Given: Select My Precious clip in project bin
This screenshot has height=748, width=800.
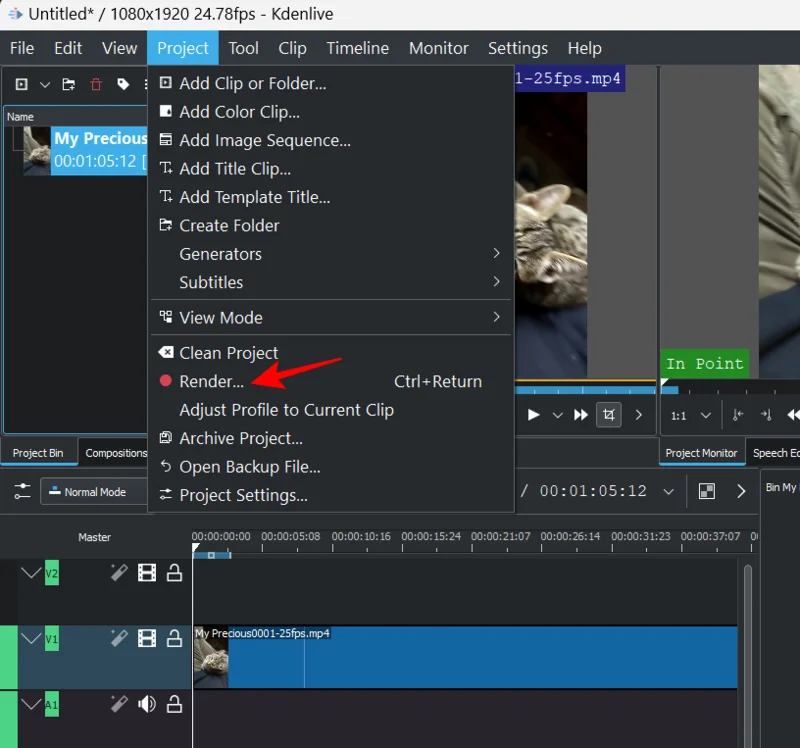Looking at the screenshot, I should pos(85,151).
